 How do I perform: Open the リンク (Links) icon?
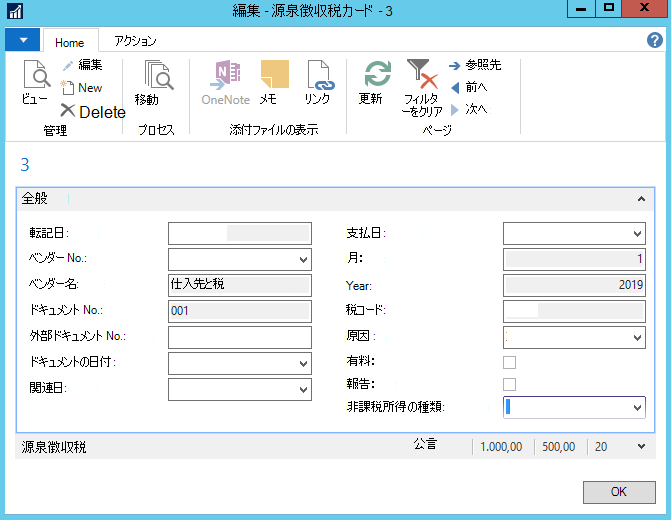point(320,74)
